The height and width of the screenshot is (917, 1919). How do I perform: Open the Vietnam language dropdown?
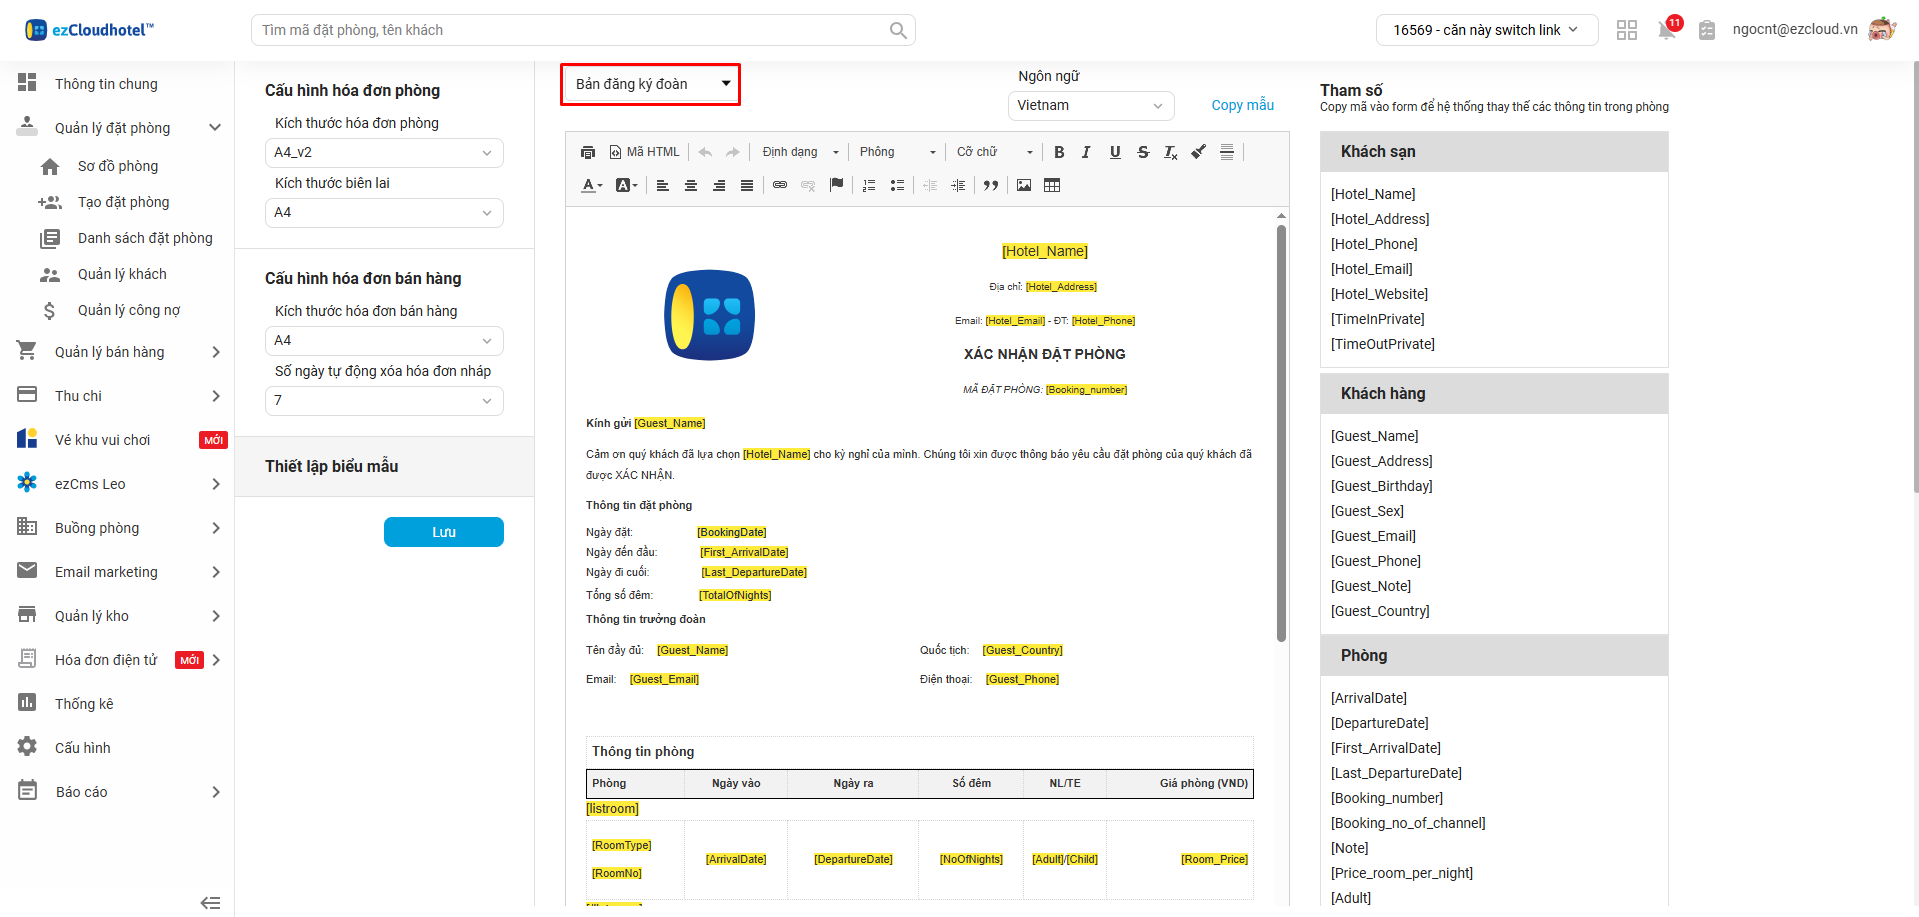tap(1090, 106)
